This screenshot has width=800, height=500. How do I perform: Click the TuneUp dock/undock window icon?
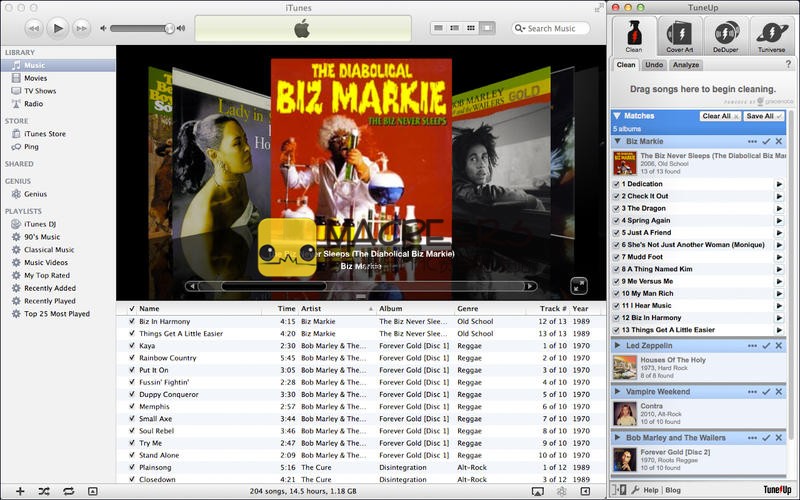click(x=619, y=490)
